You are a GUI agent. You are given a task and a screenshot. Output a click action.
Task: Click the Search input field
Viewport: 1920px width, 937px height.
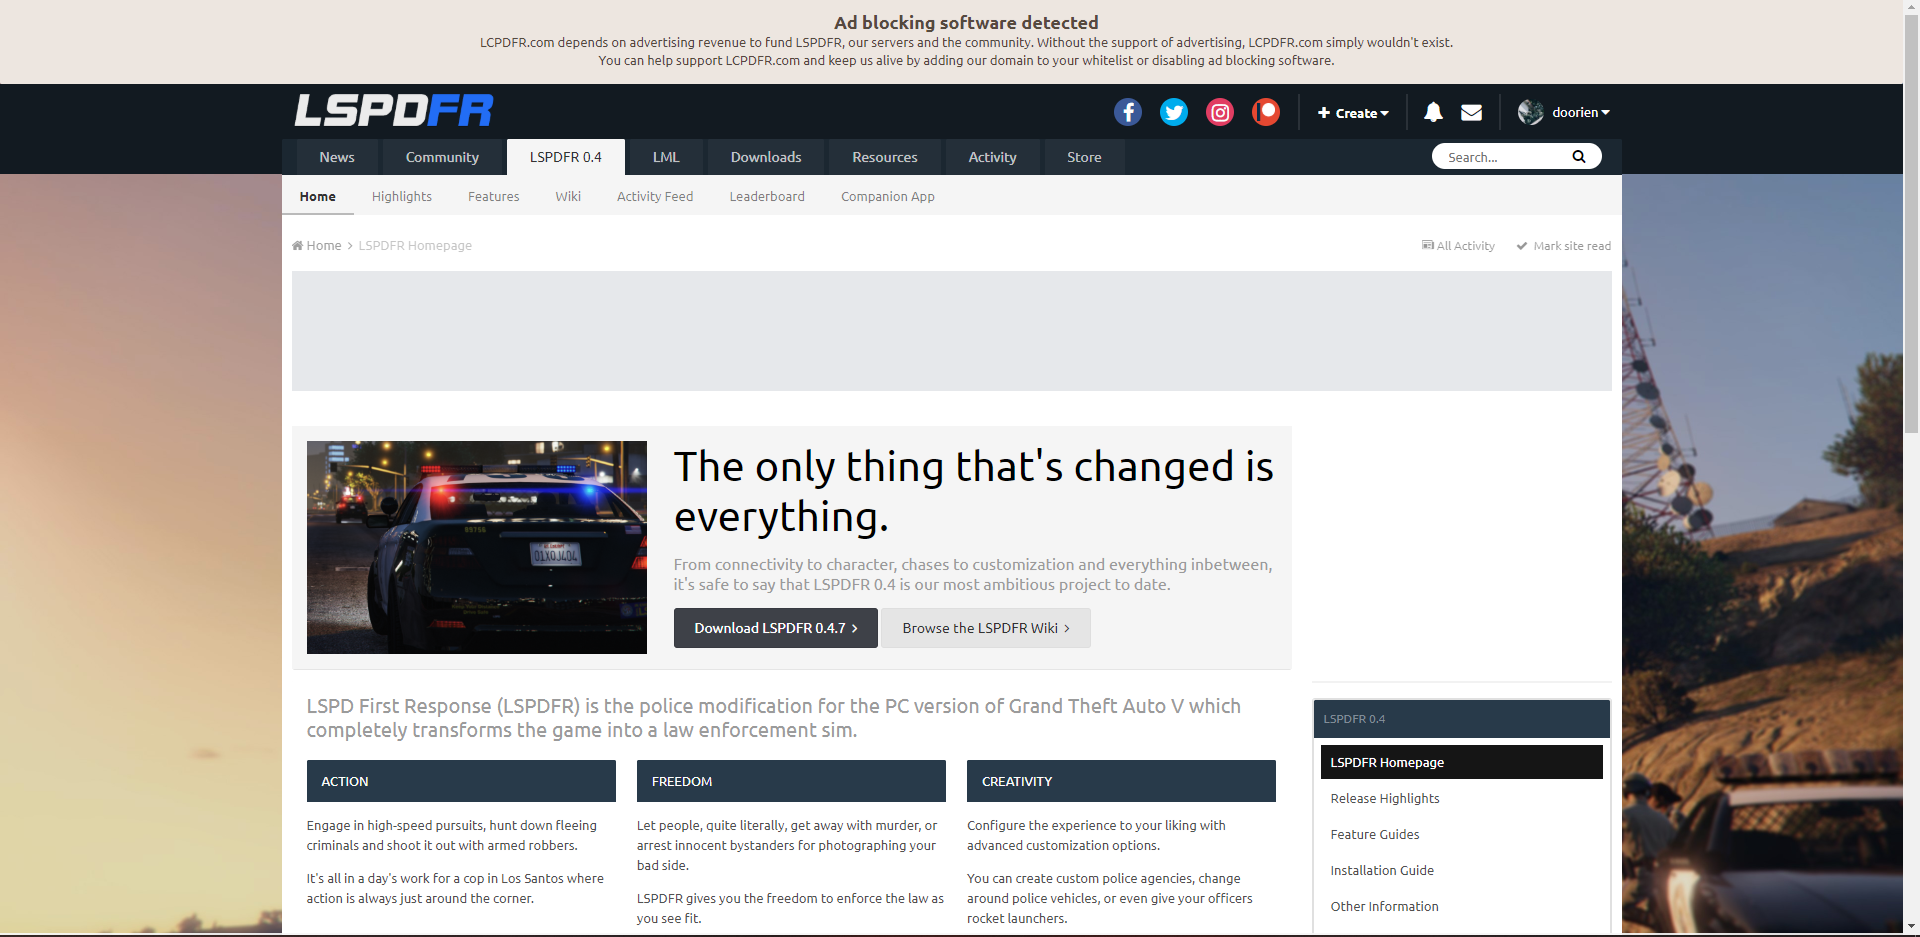1502,157
